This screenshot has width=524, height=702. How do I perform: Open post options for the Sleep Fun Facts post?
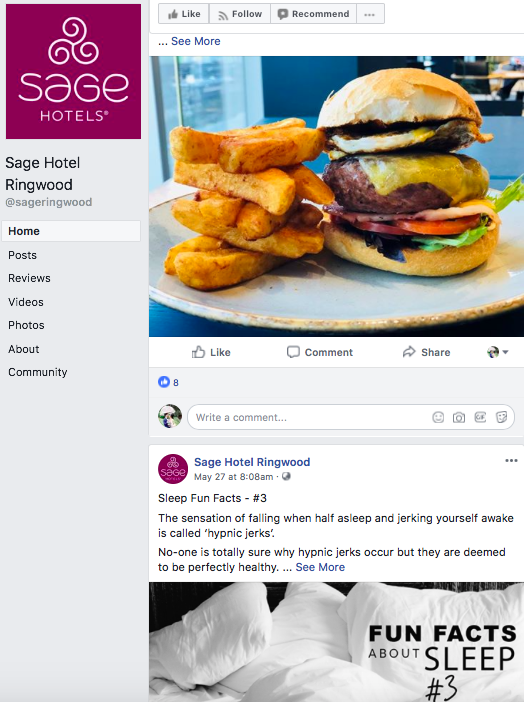pyautogui.click(x=511, y=461)
